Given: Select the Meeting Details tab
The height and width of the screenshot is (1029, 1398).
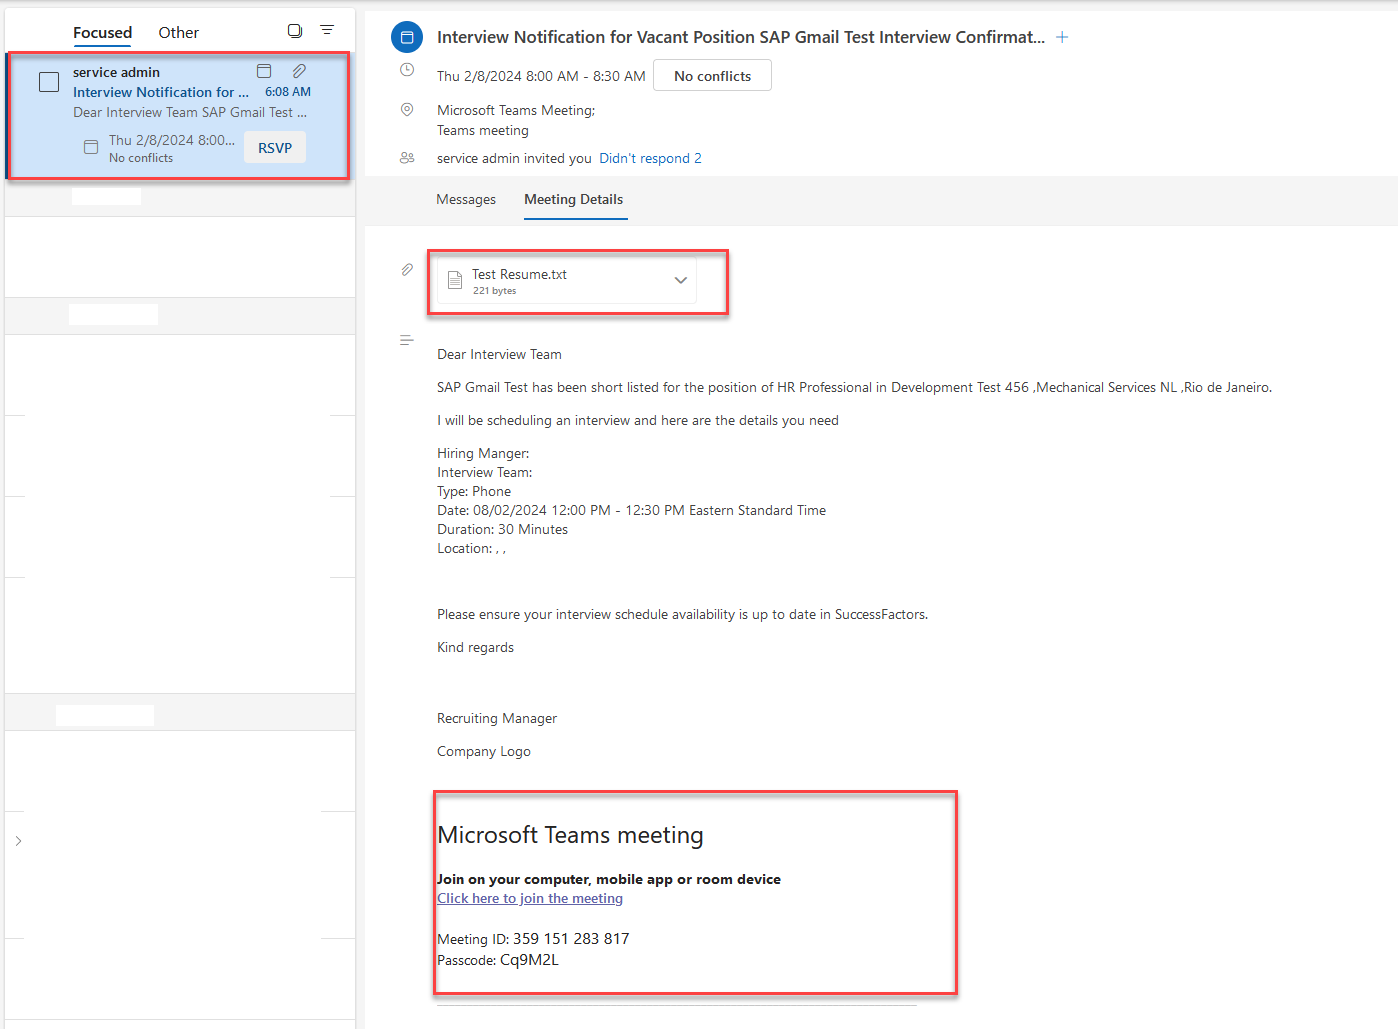Looking at the screenshot, I should 574,200.
